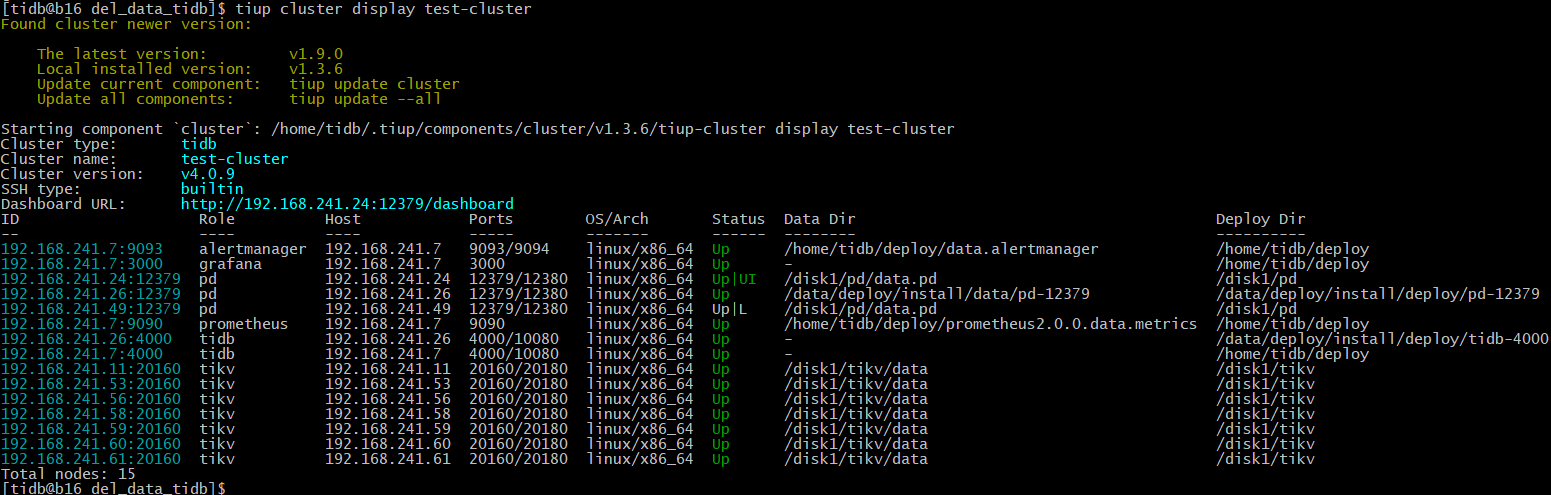The image size is (1551, 495).
Task: Click the OS/Arch column header
Action: pos(617,219)
